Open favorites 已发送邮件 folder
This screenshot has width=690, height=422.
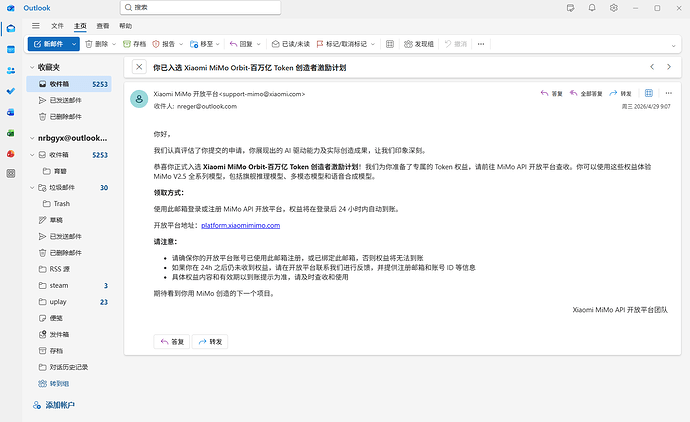click(69, 100)
